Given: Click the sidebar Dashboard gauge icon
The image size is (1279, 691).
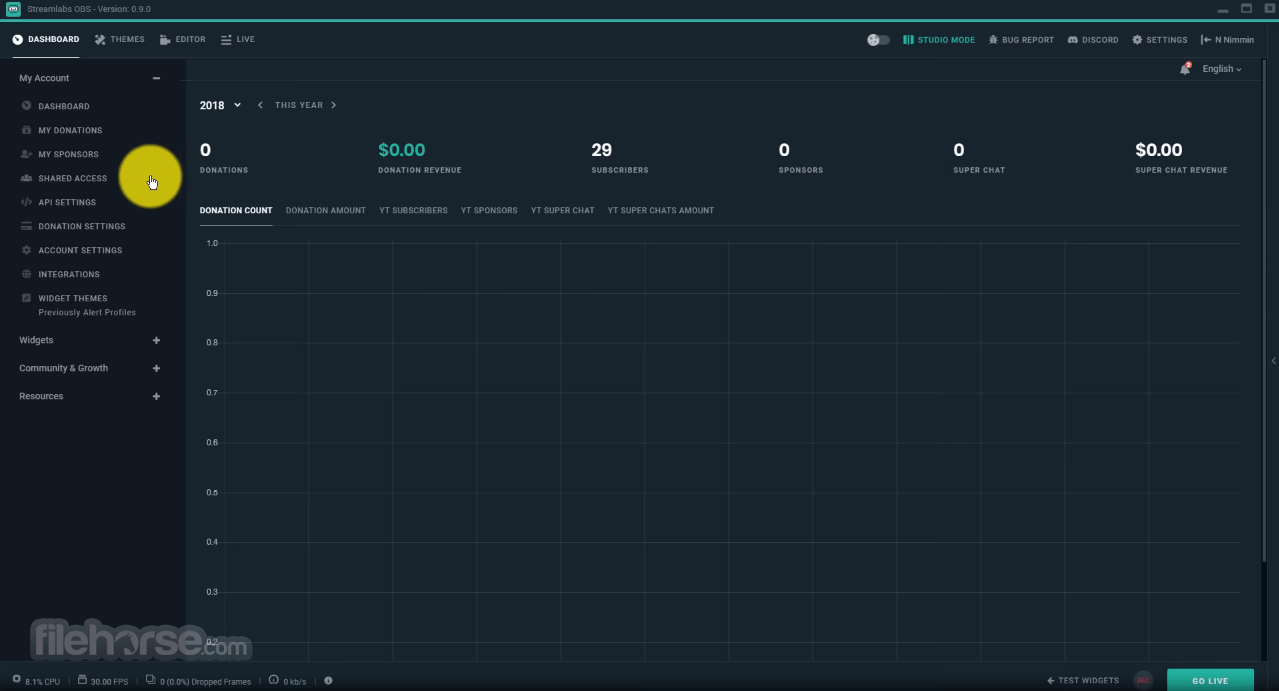Looking at the screenshot, I should (x=27, y=106).
